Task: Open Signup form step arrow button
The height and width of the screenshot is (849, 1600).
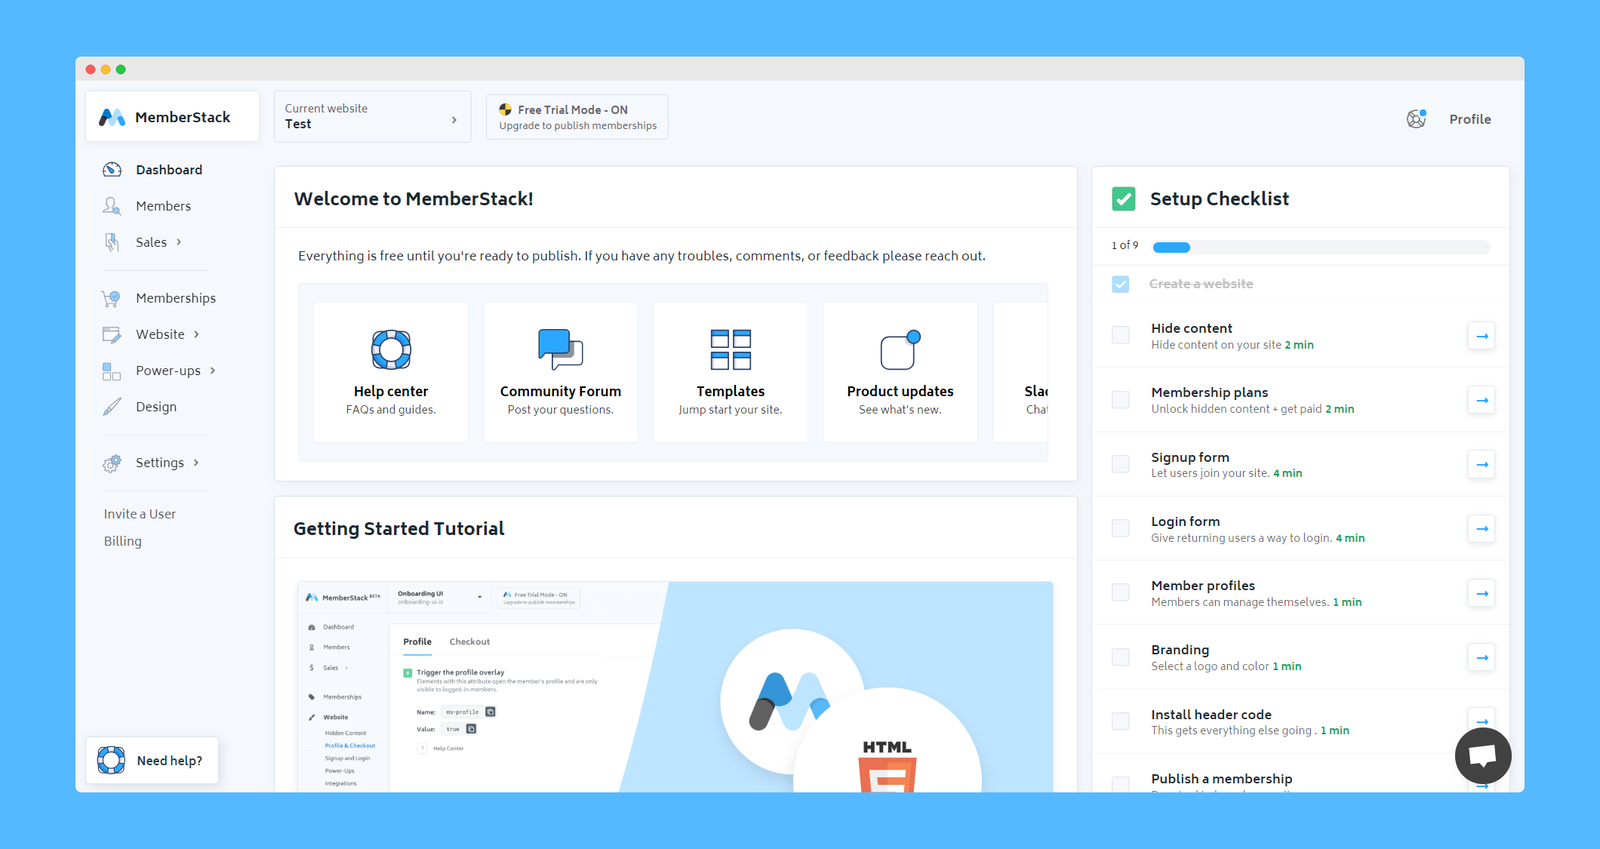Action: [1482, 464]
